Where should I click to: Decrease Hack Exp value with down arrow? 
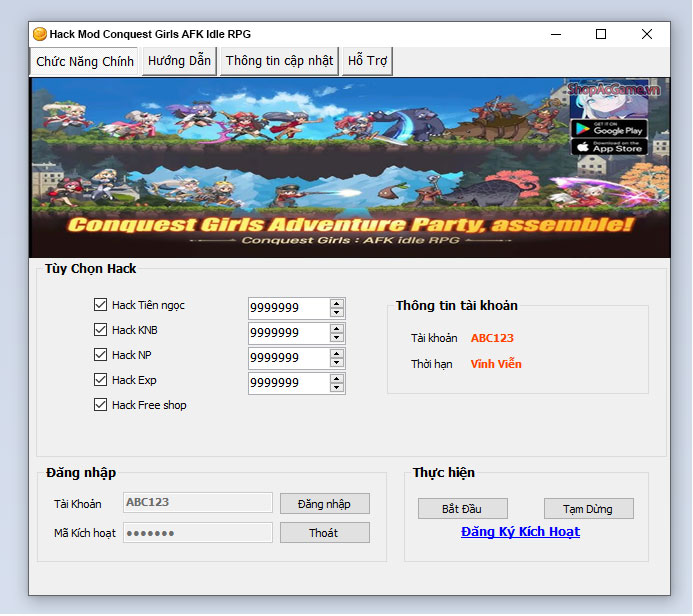tap(337, 388)
